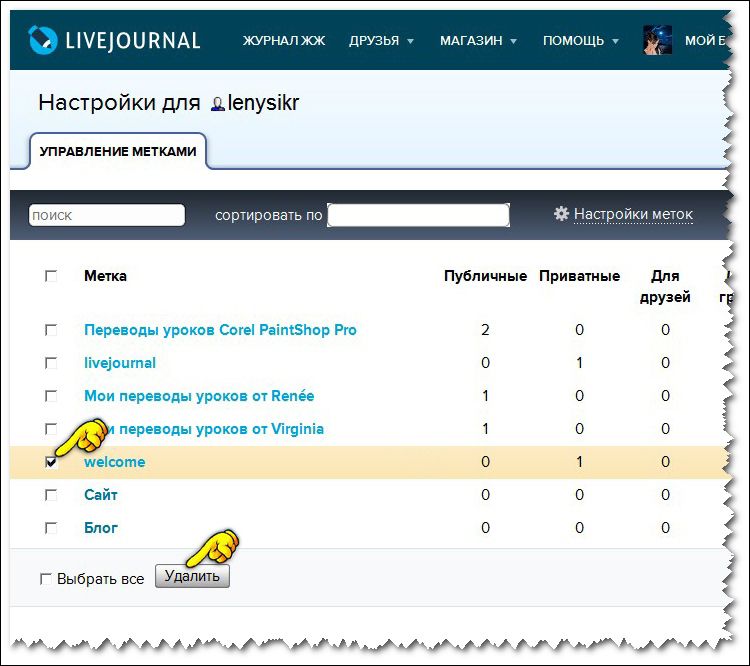The width and height of the screenshot is (750, 666).
Task: Click the LIVEJOURNAL wordmark text
Action: [133, 41]
